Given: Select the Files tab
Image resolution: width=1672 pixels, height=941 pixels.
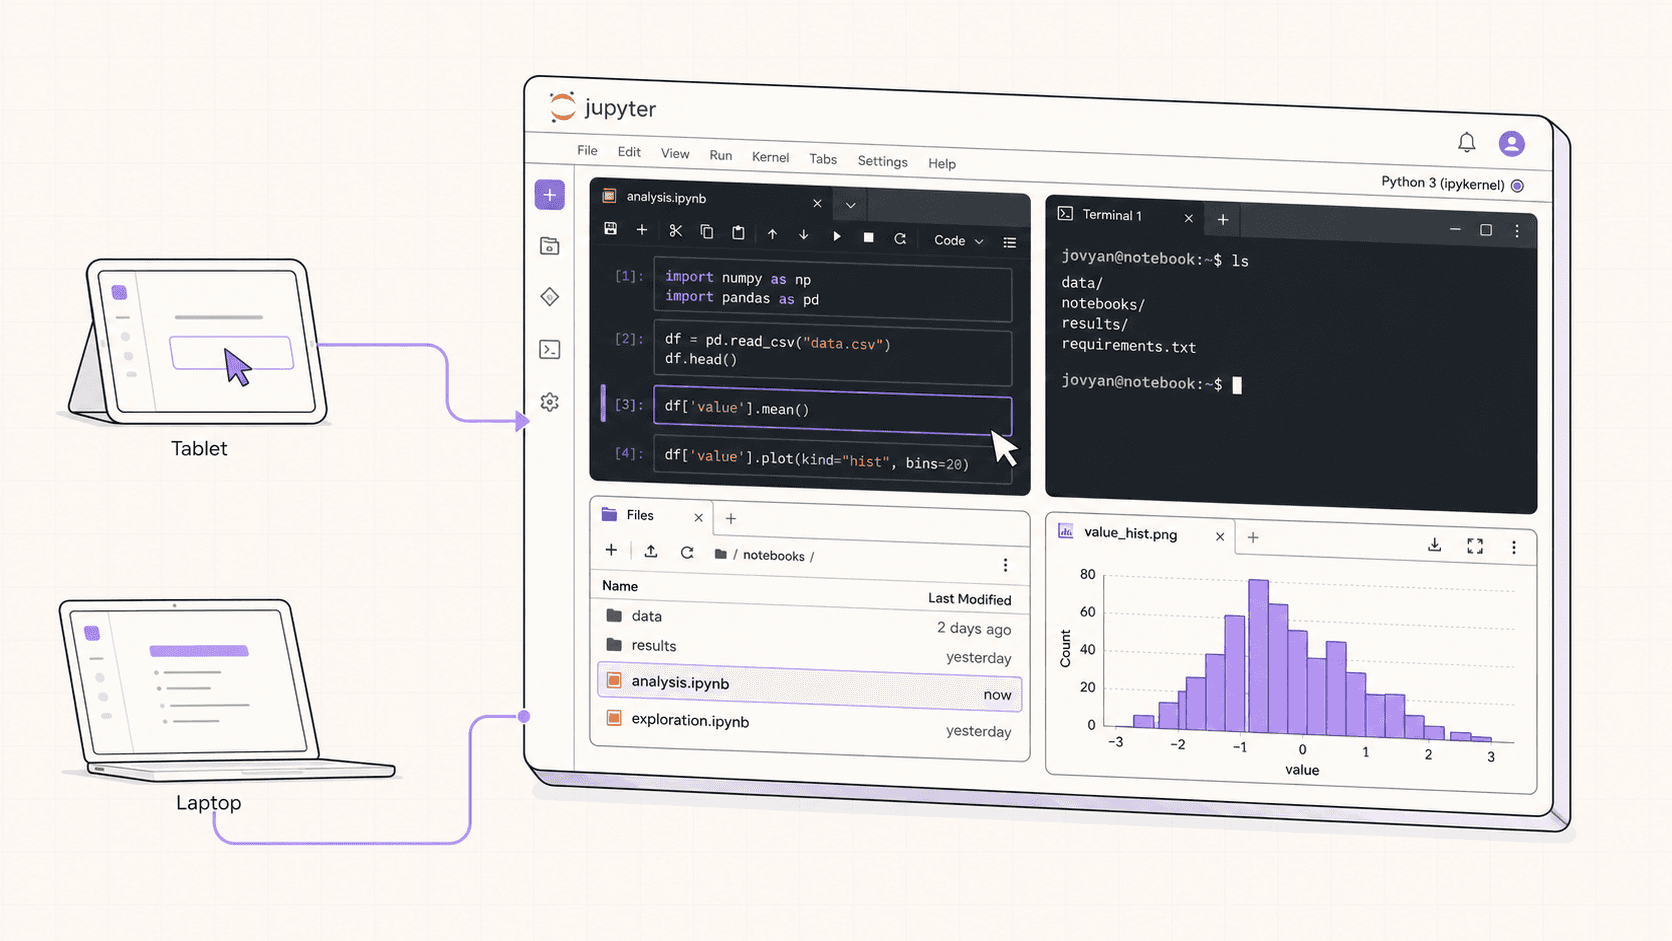Looking at the screenshot, I should (x=651, y=515).
